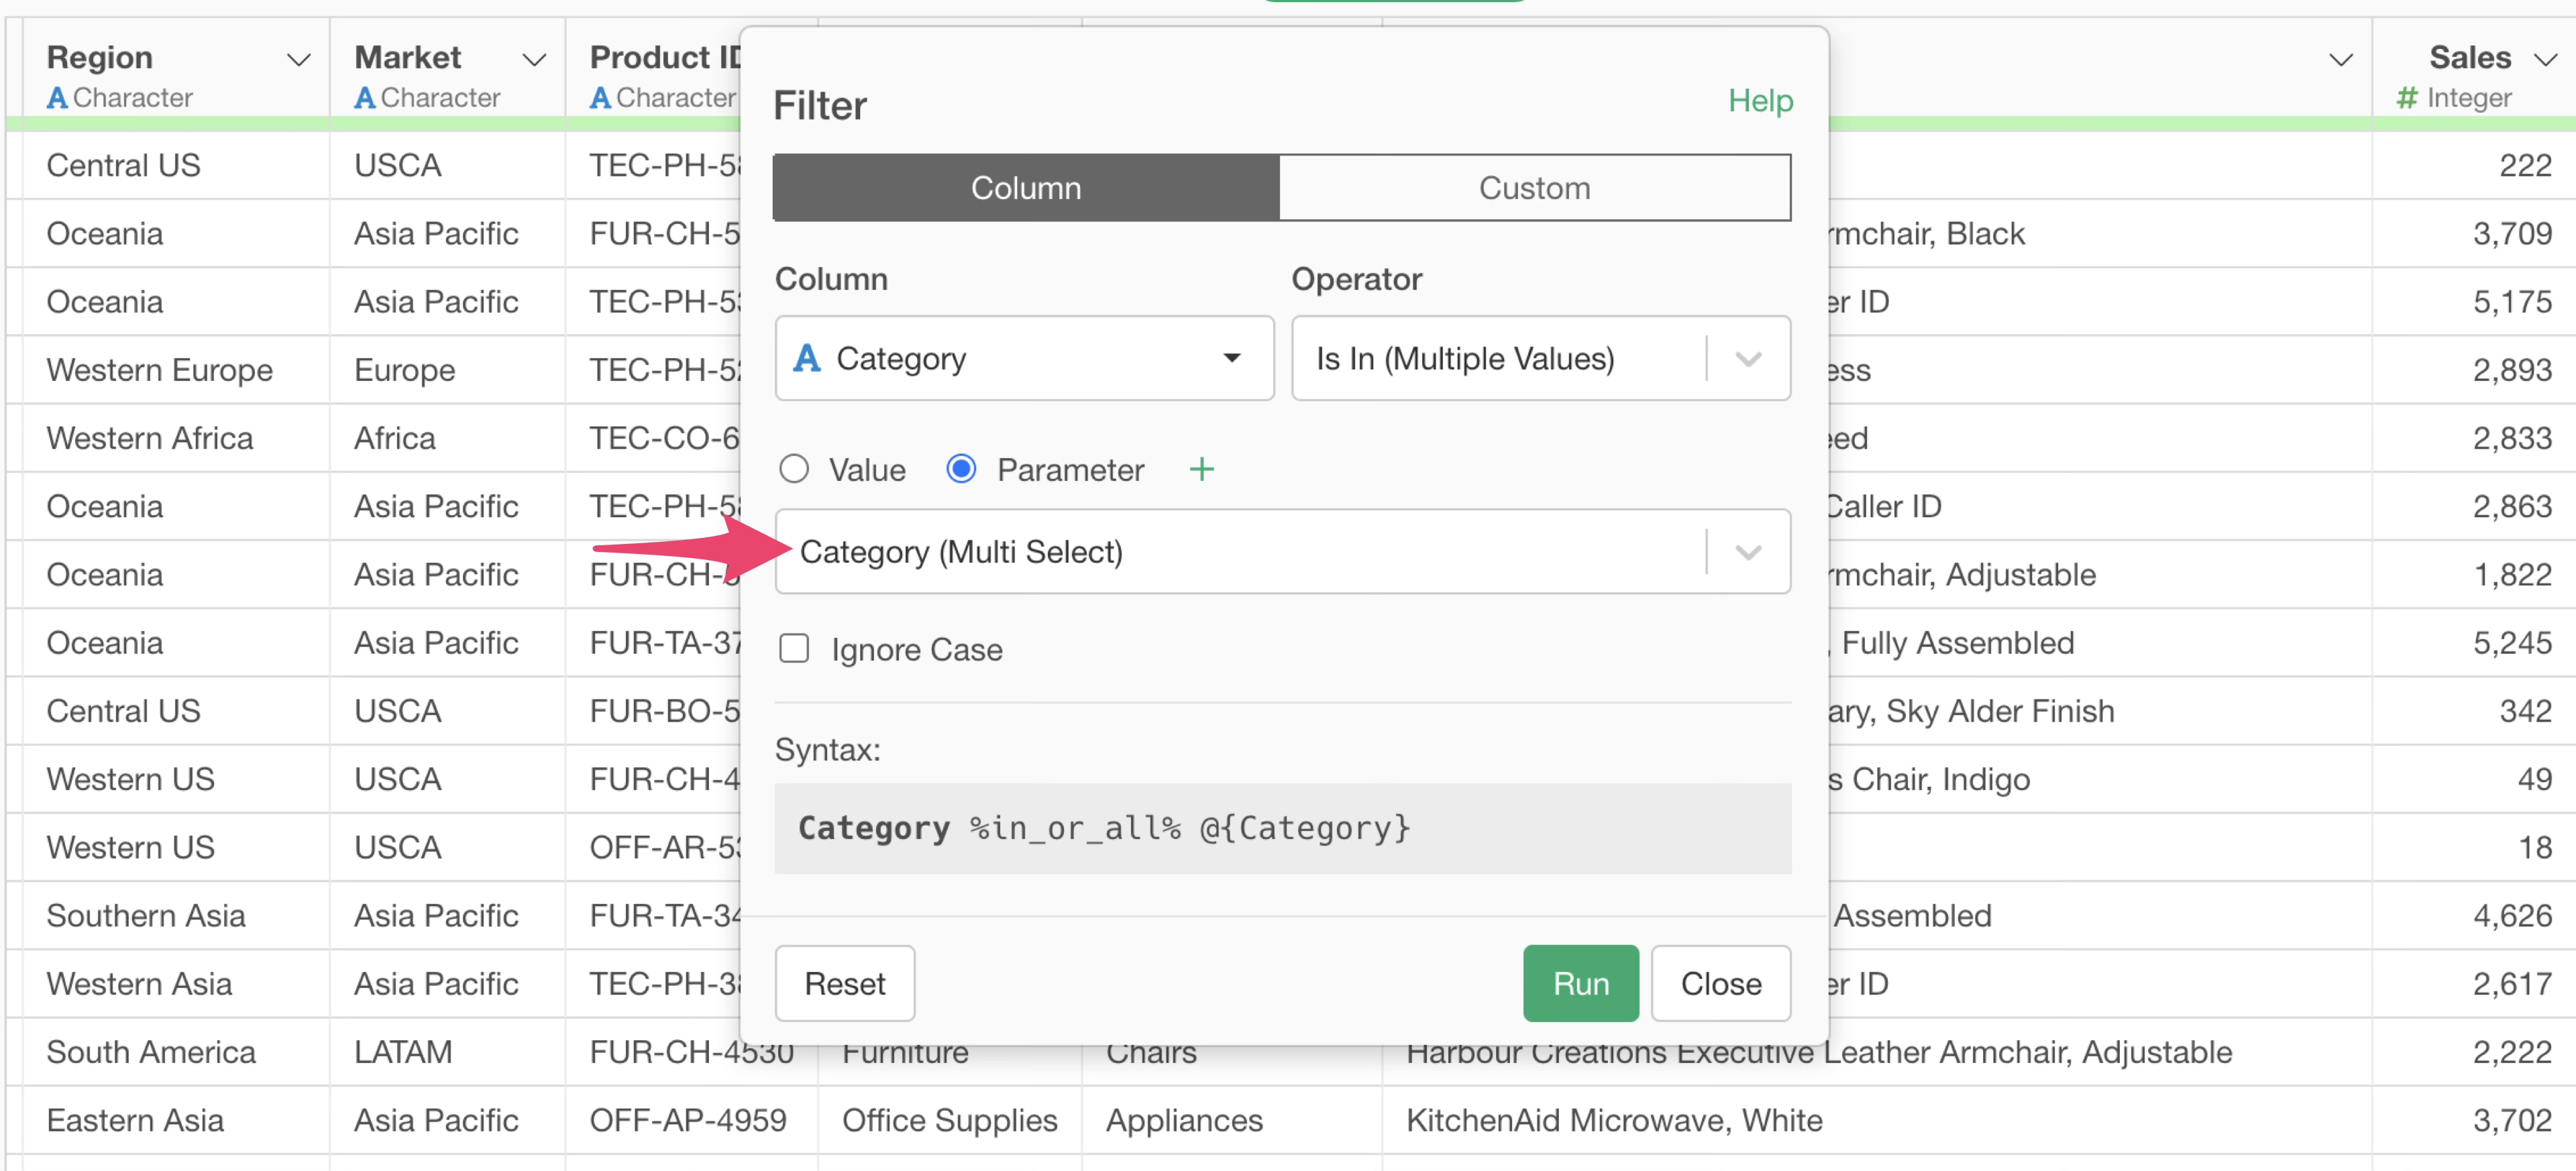The width and height of the screenshot is (2576, 1171).
Task: Open the Category column dropdown
Action: point(1024,358)
